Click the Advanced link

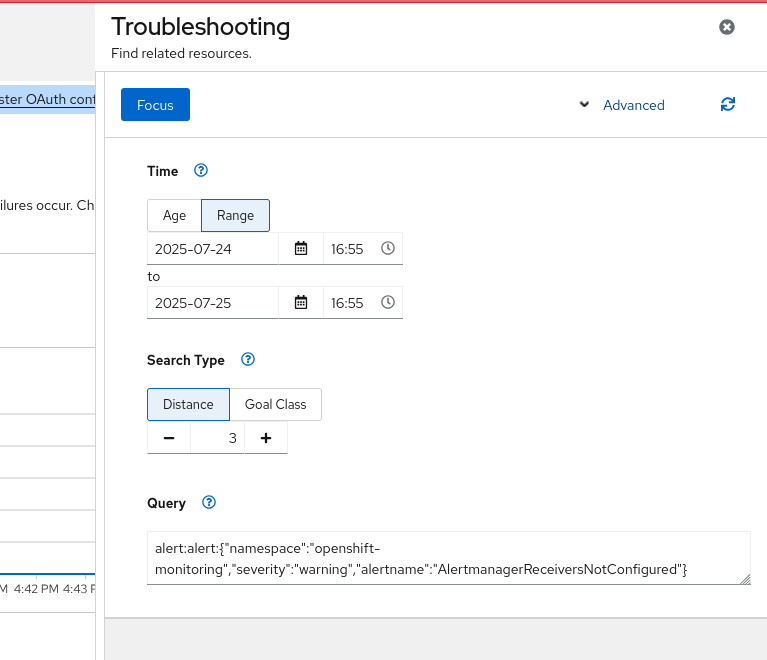[633, 105]
